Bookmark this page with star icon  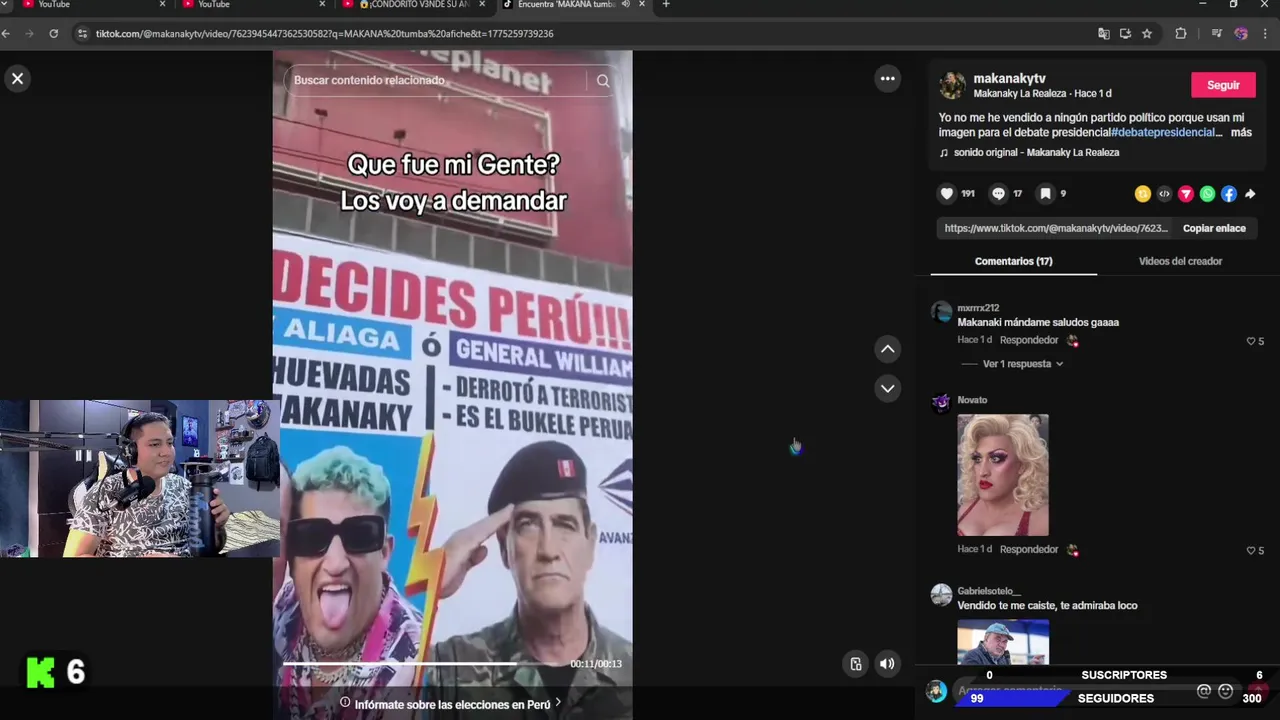1147,33
